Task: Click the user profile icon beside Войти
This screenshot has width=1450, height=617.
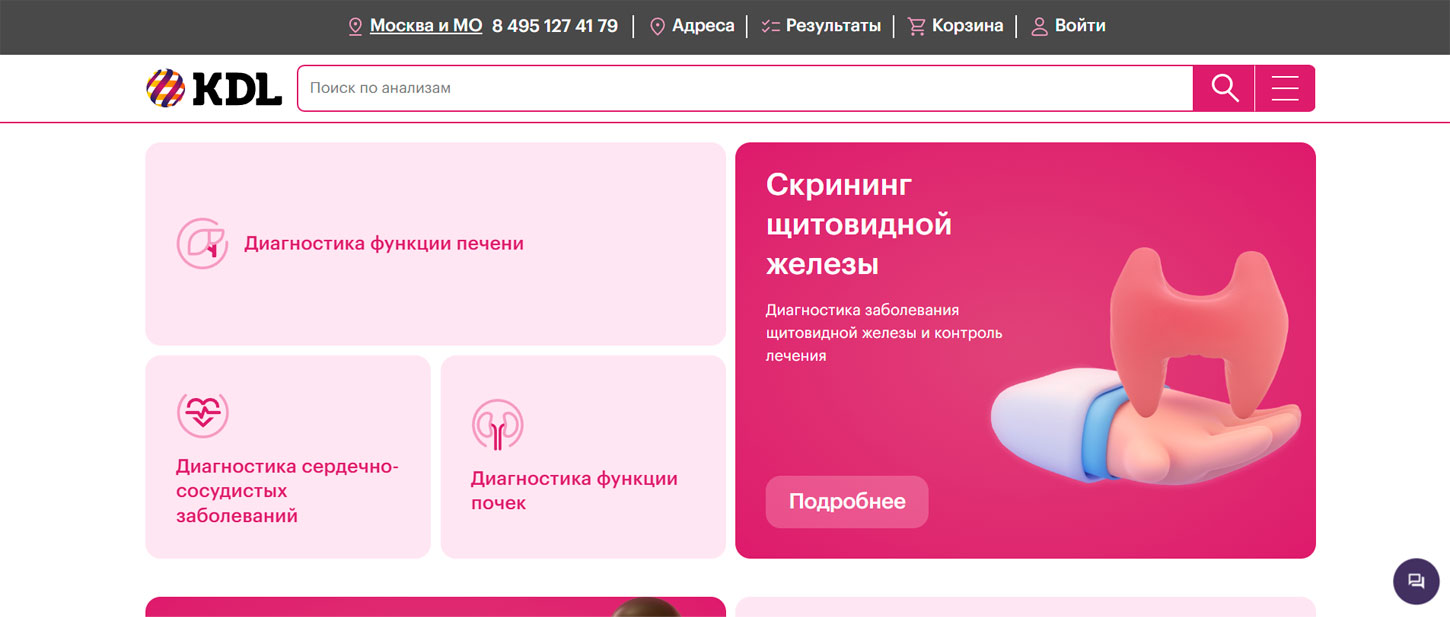Action: click(1039, 26)
